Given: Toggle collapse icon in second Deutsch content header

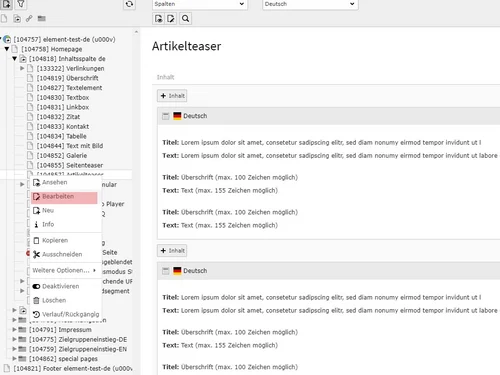Looking at the screenshot, I should (165, 271).
